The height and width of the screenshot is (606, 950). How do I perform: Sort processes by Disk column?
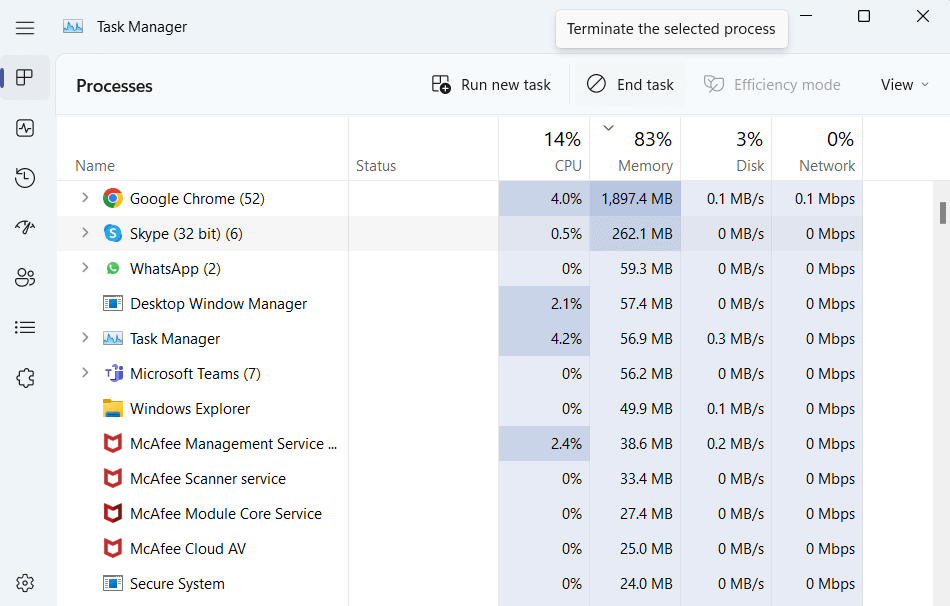726,148
